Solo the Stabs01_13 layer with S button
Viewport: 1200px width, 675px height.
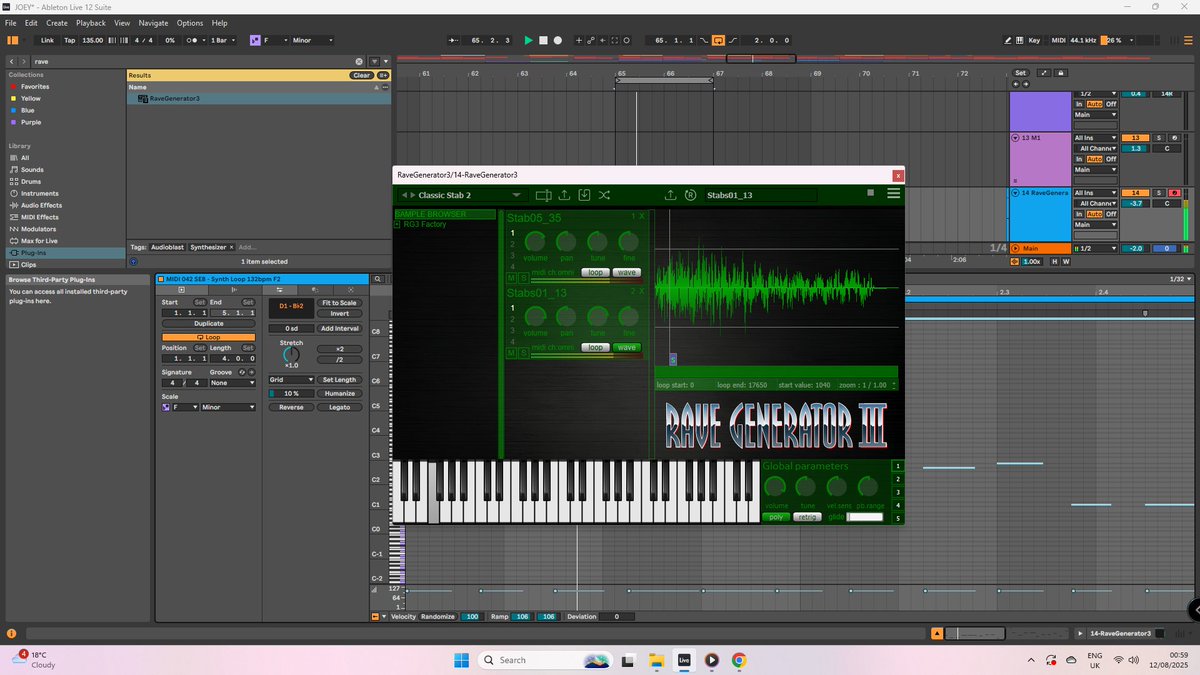522,353
